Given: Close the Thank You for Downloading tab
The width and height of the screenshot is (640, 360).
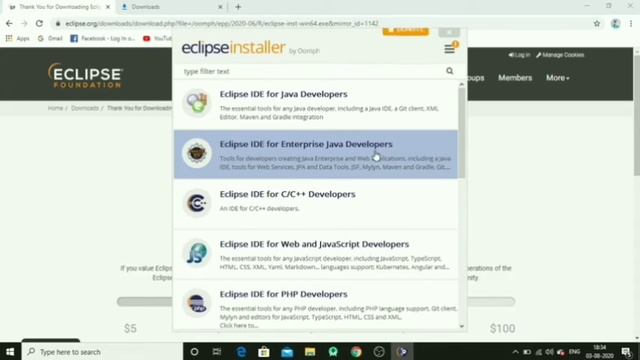Looking at the screenshot, I should (108, 7).
